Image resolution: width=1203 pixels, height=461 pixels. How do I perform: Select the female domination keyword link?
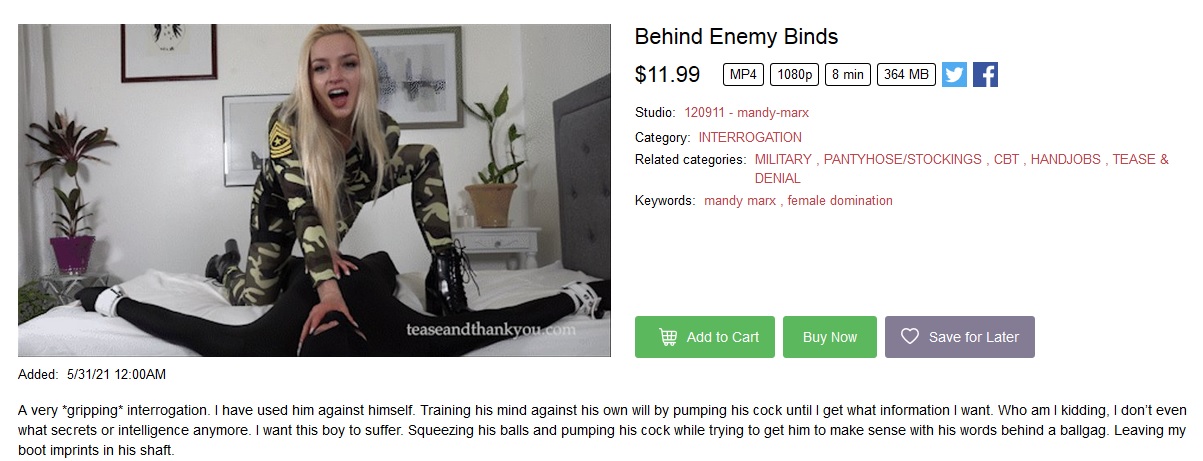tap(840, 200)
